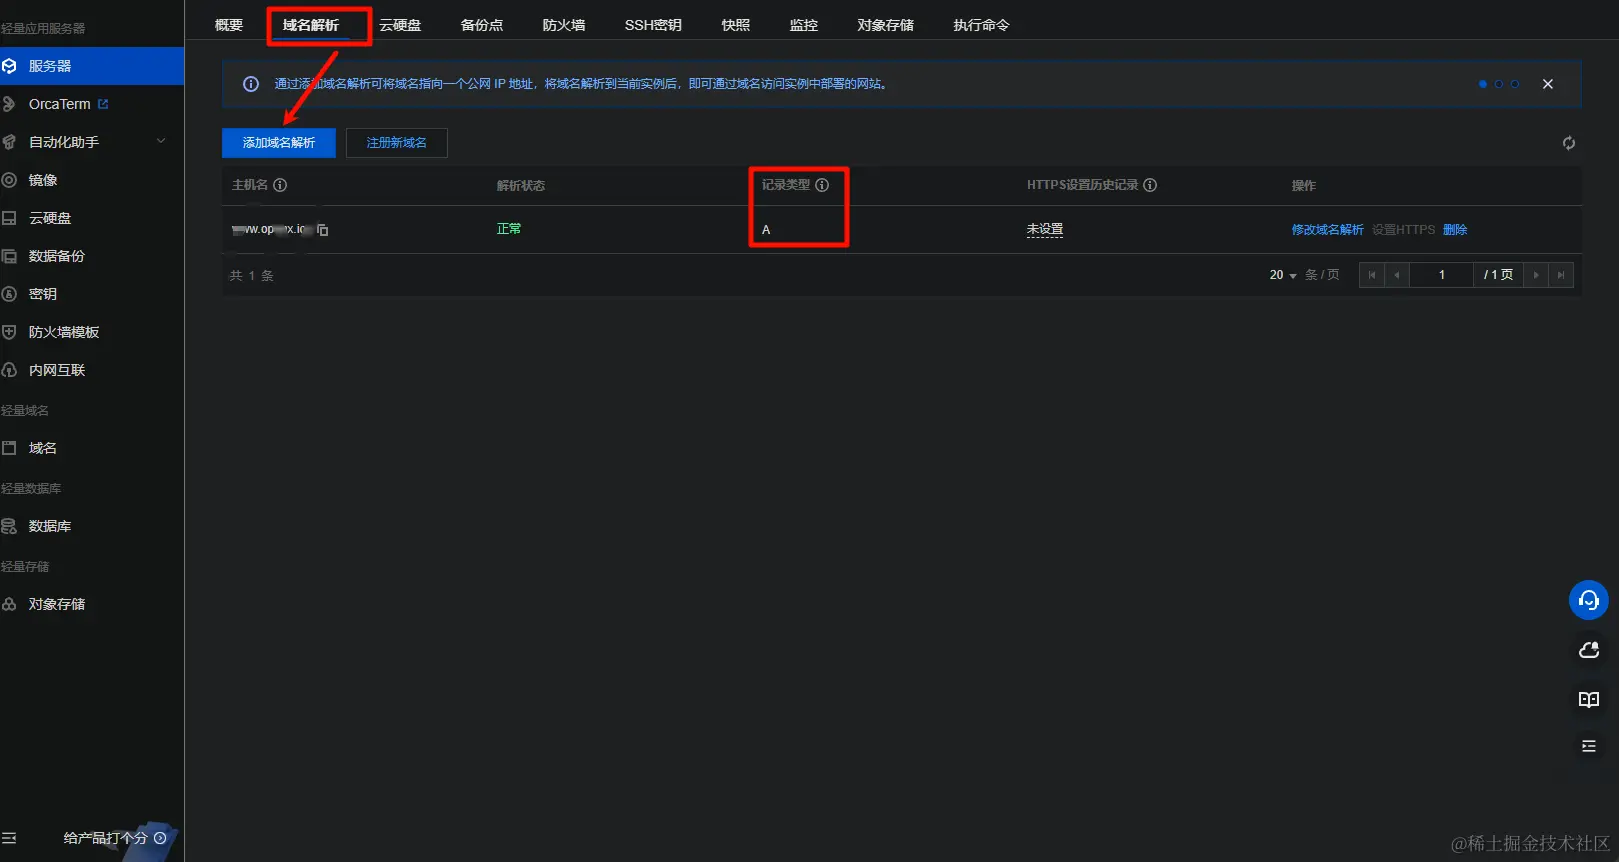Click the 数据库 sidebar icon
The image size is (1619, 862).
9,526
